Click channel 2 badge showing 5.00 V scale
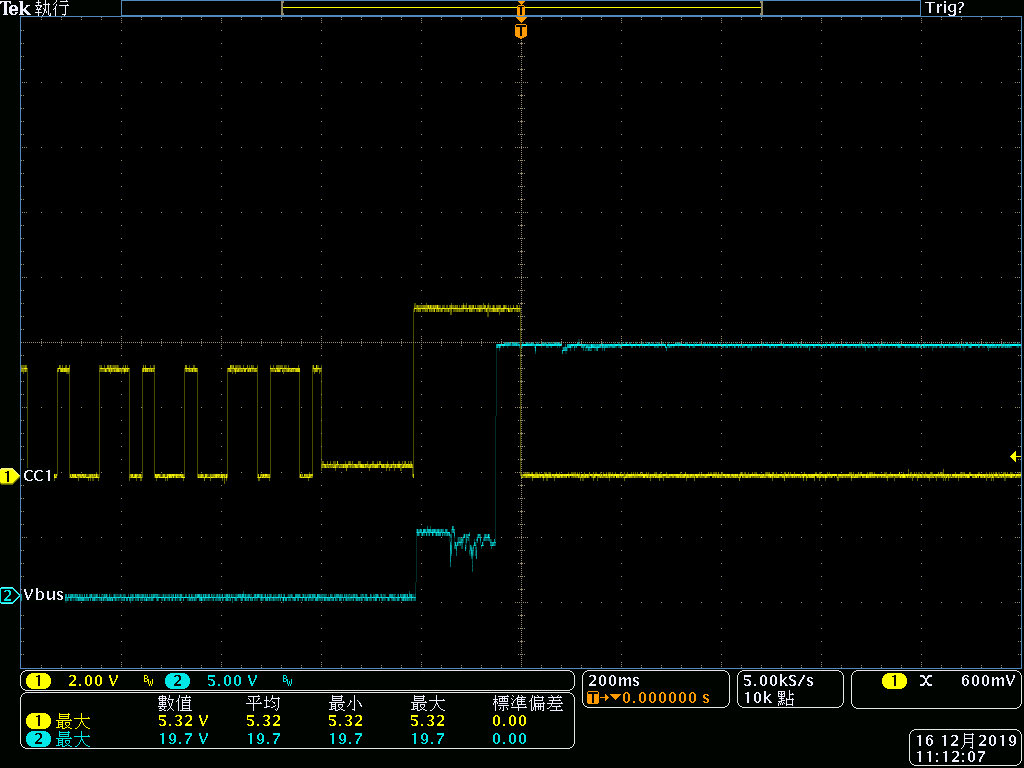The image size is (1024, 768). [x=177, y=680]
